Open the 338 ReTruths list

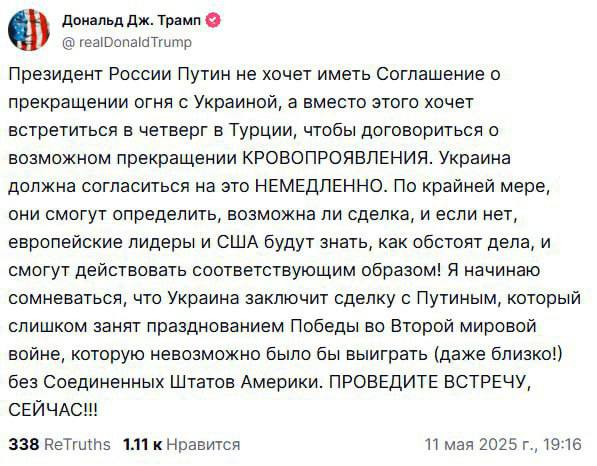[59, 444]
